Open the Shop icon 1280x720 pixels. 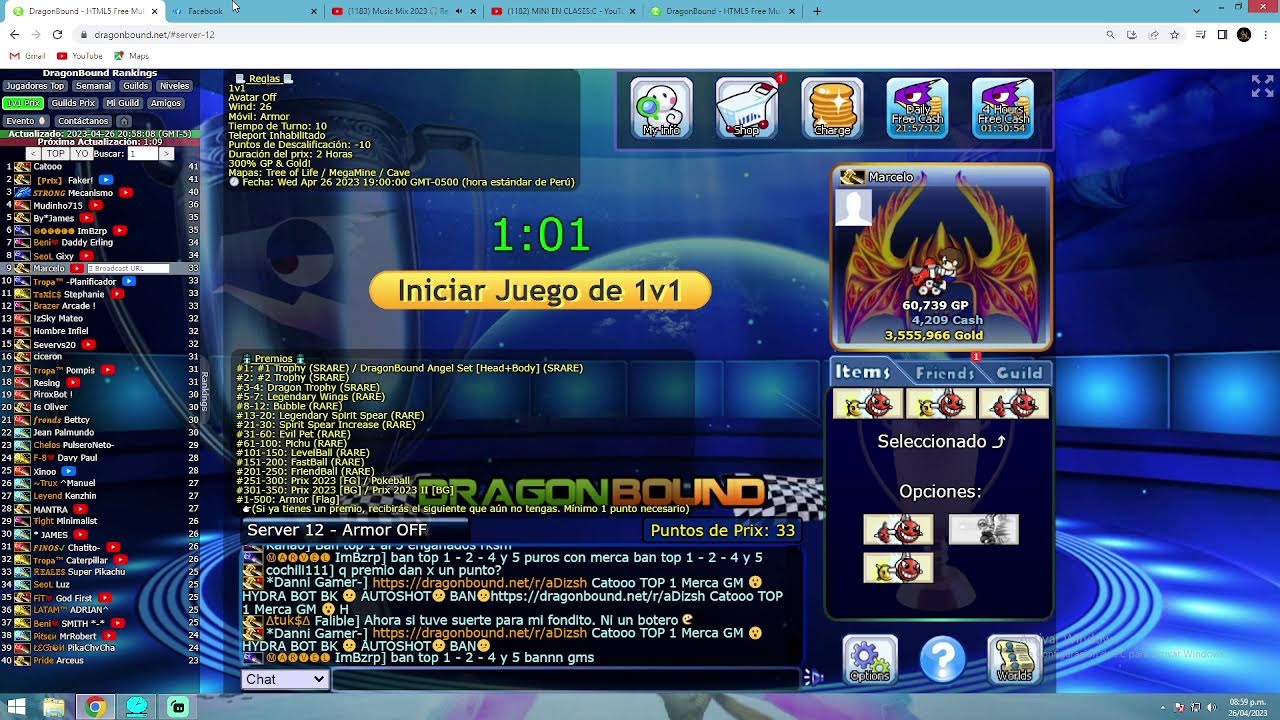(747, 108)
